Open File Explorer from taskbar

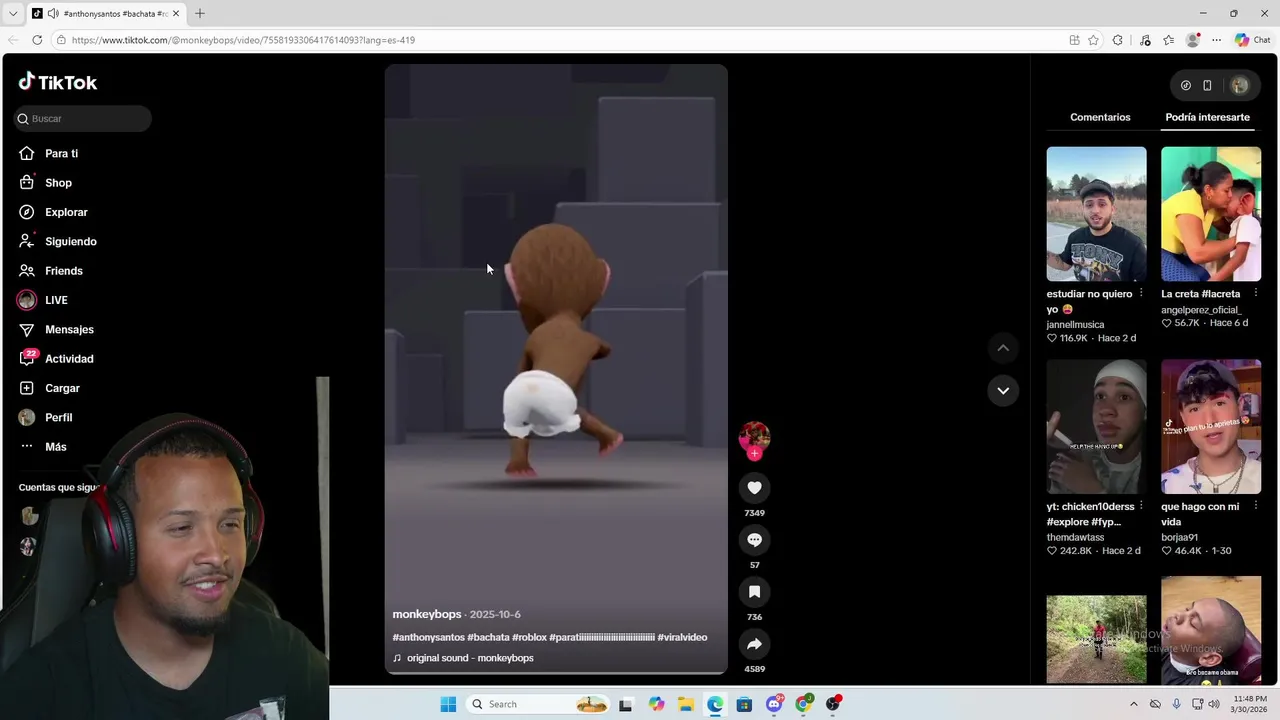click(x=686, y=704)
